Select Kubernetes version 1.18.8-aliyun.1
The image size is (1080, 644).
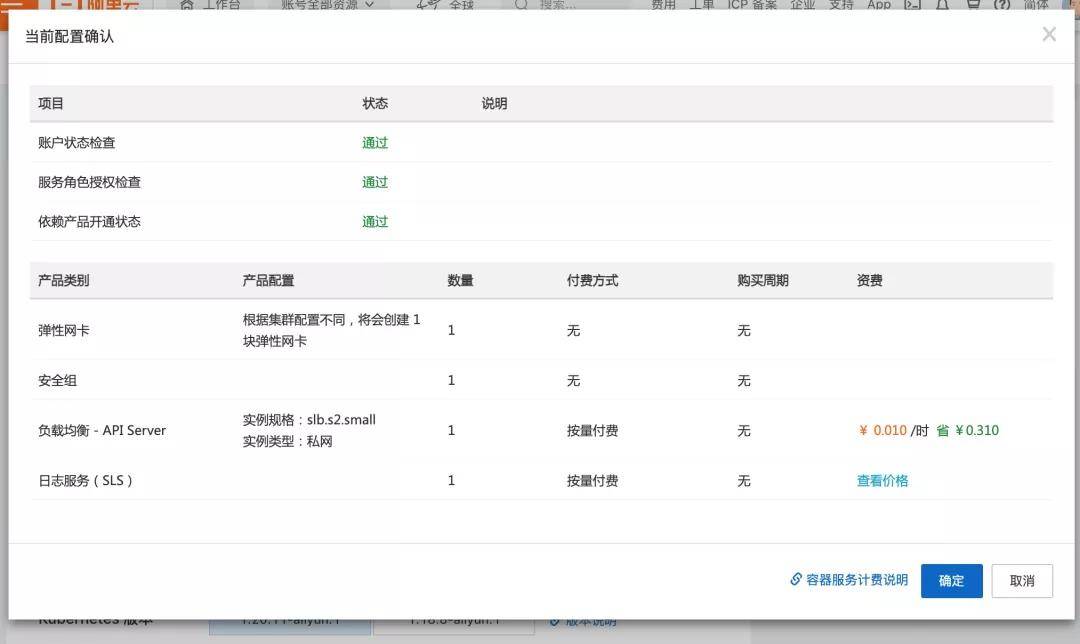453,621
